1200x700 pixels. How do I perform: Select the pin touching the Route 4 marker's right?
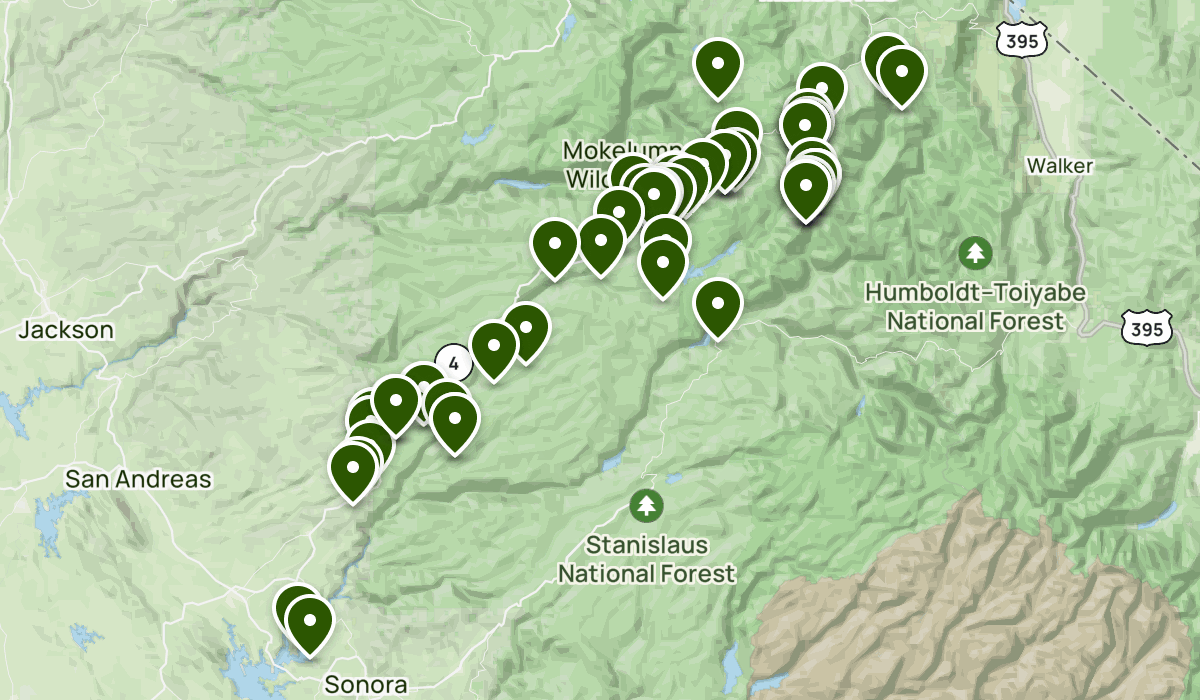pos(494,350)
